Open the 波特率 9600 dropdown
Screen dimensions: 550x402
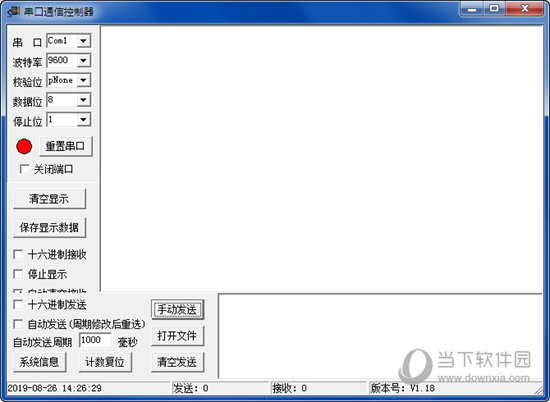pyautogui.click(x=83, y=60)
